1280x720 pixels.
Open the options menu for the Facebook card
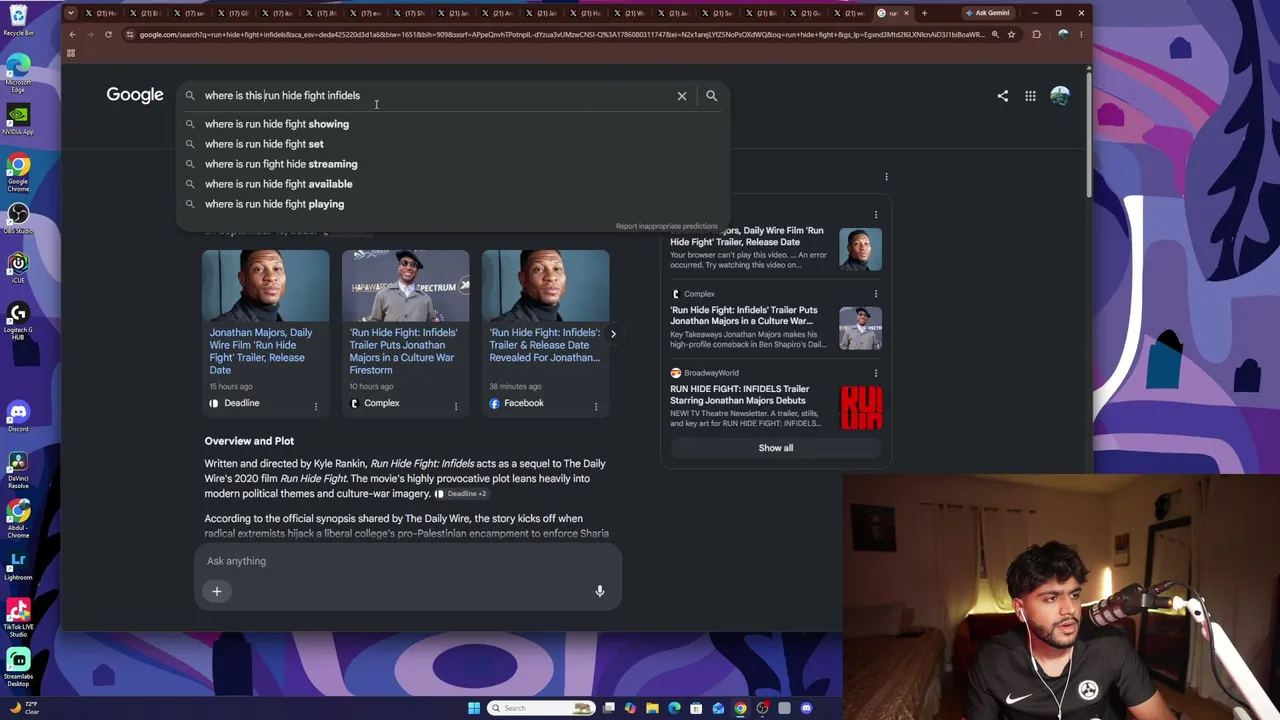(x=596, y=406)
